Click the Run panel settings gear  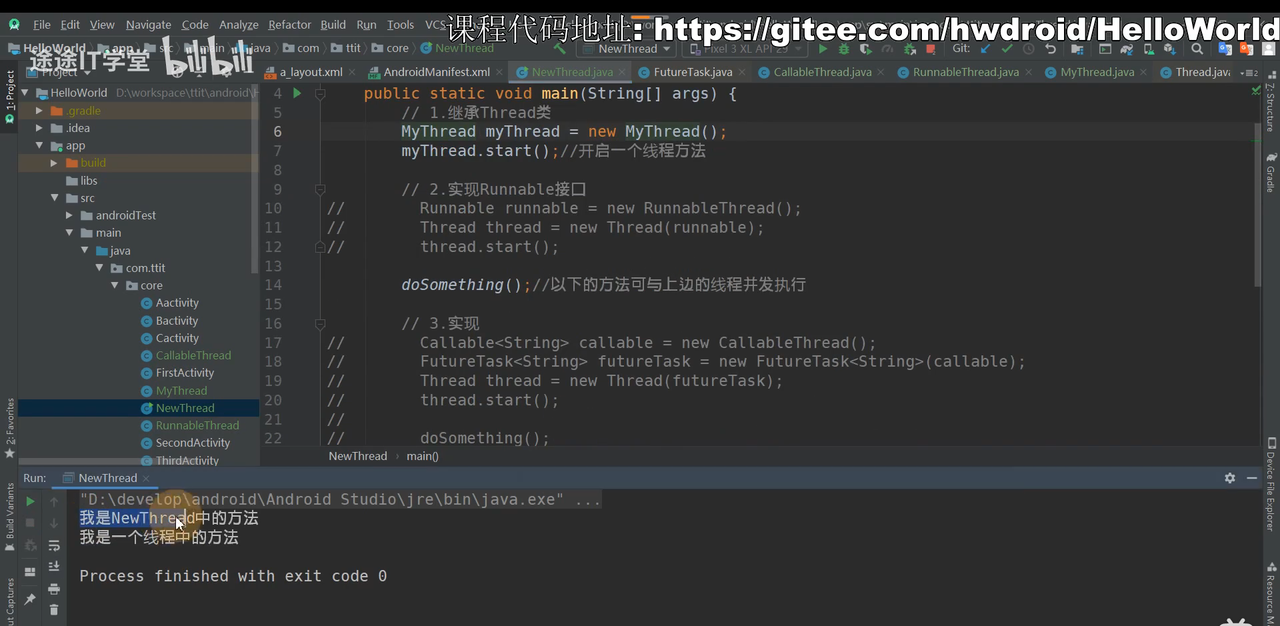coord(1230,478)
